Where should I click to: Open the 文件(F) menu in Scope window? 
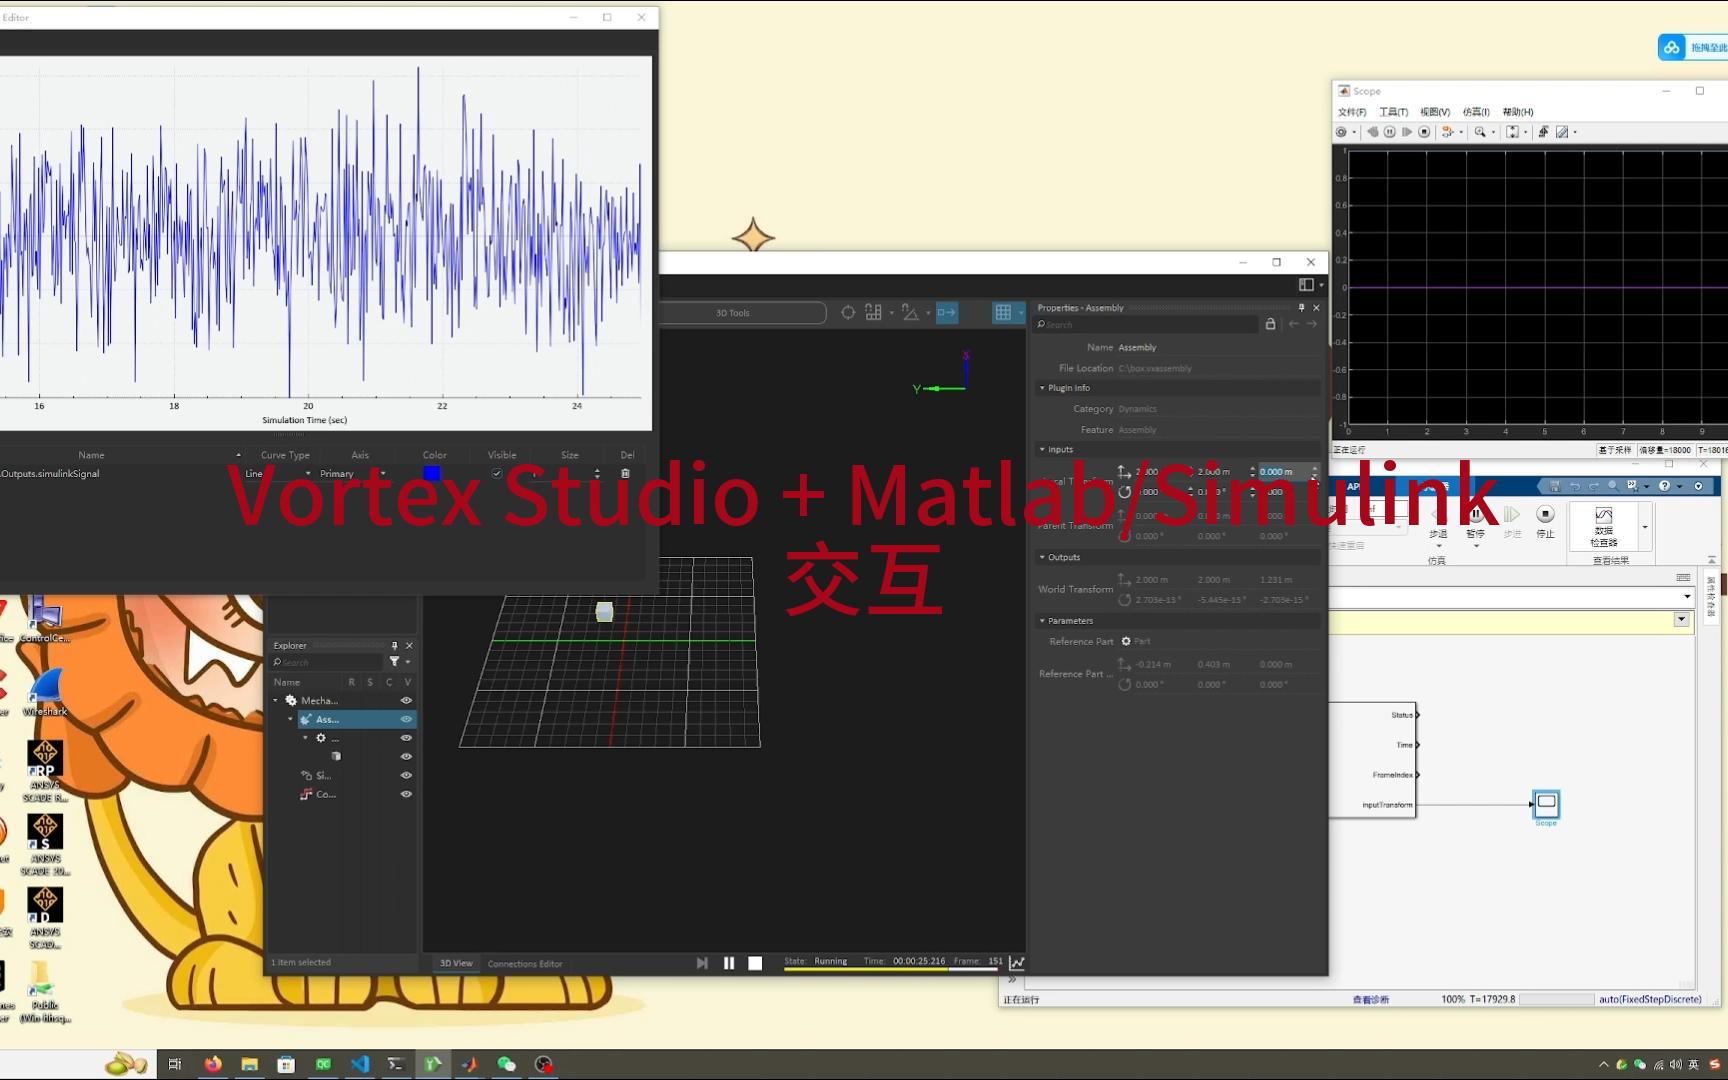pos(1352,112)
